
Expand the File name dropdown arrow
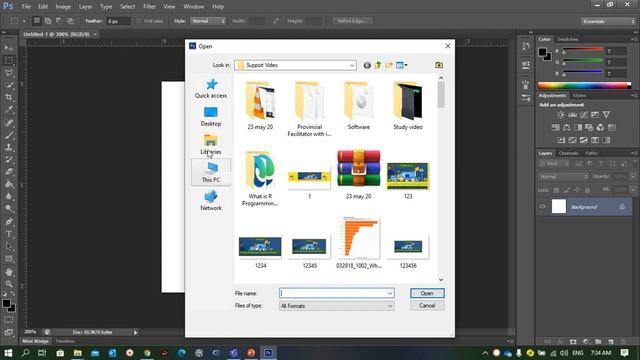390,293
